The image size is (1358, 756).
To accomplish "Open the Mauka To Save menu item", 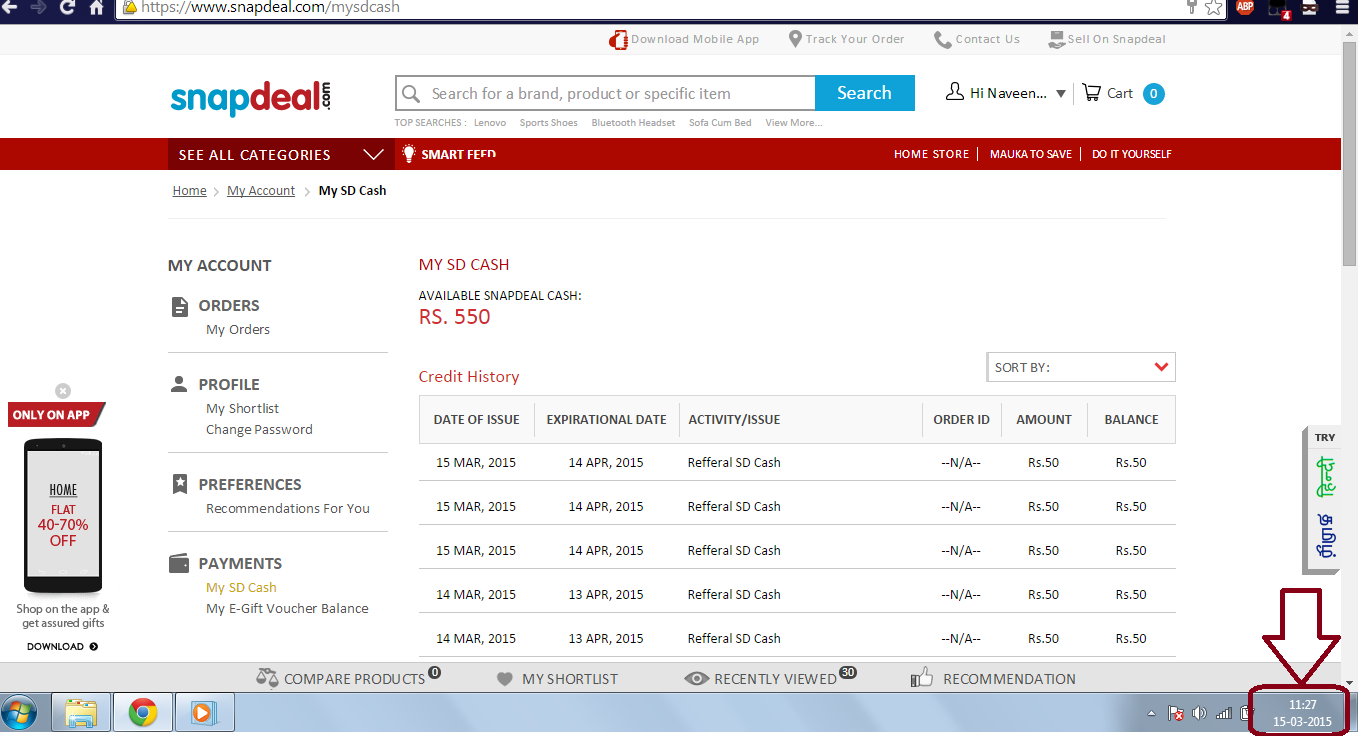I will tap(1031, 154).
